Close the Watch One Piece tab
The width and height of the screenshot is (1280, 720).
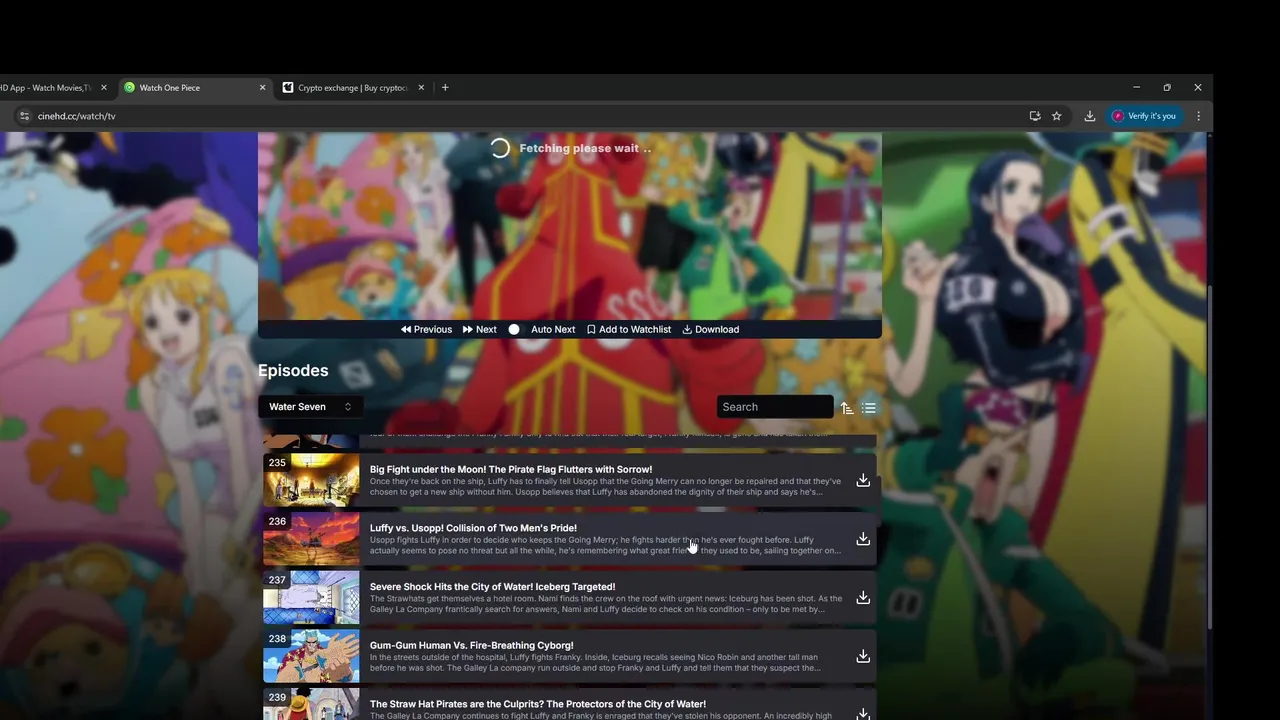pyautogui.click(x=263, y=88)
